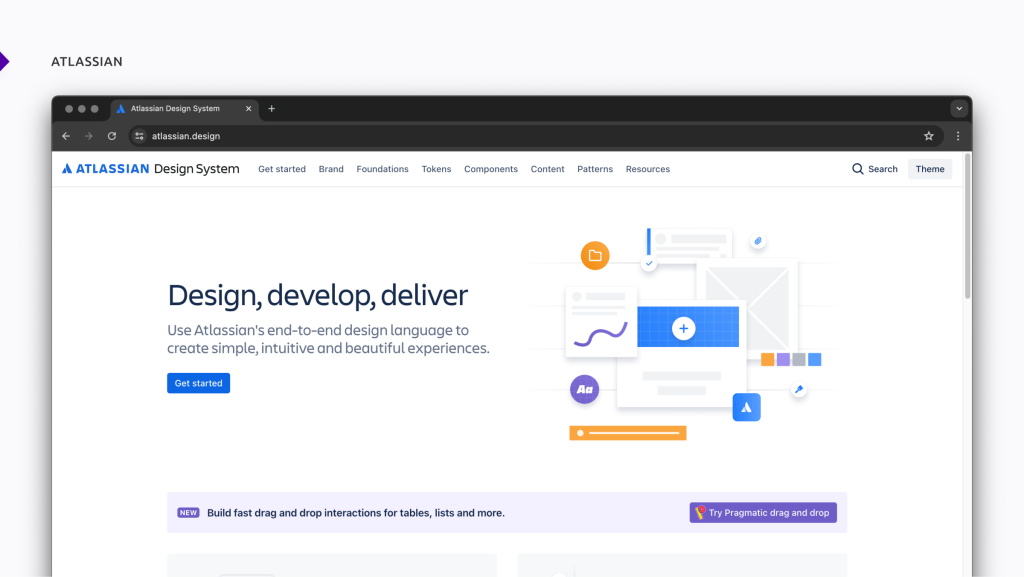Open a new tab with plus icon
1024x577 pixels.
[x=272, y=108]
